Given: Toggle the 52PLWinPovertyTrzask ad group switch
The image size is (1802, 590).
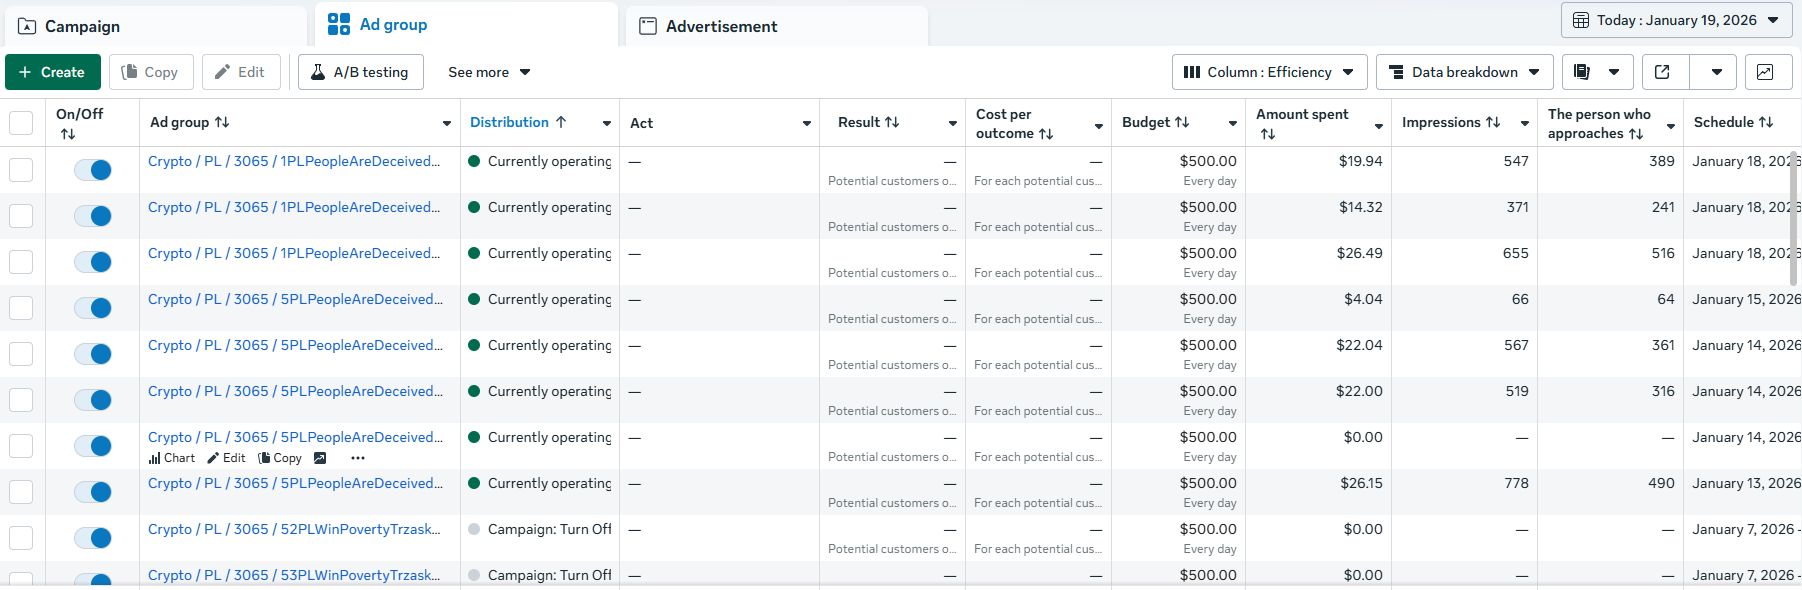Looking at the screenshot, I should [x=93, y=538].
